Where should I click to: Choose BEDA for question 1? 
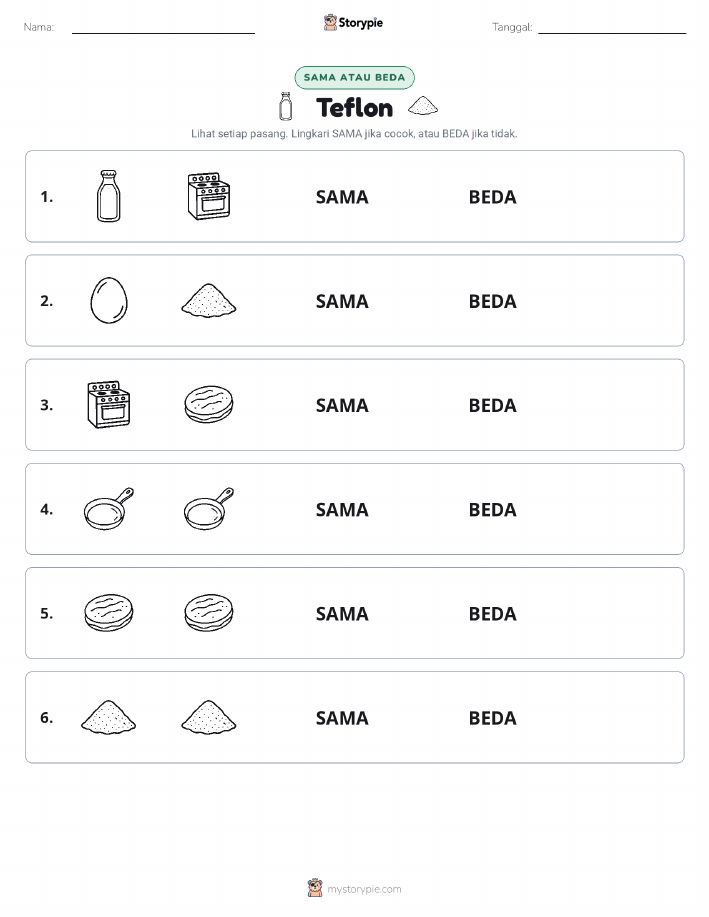pos(493,197)
